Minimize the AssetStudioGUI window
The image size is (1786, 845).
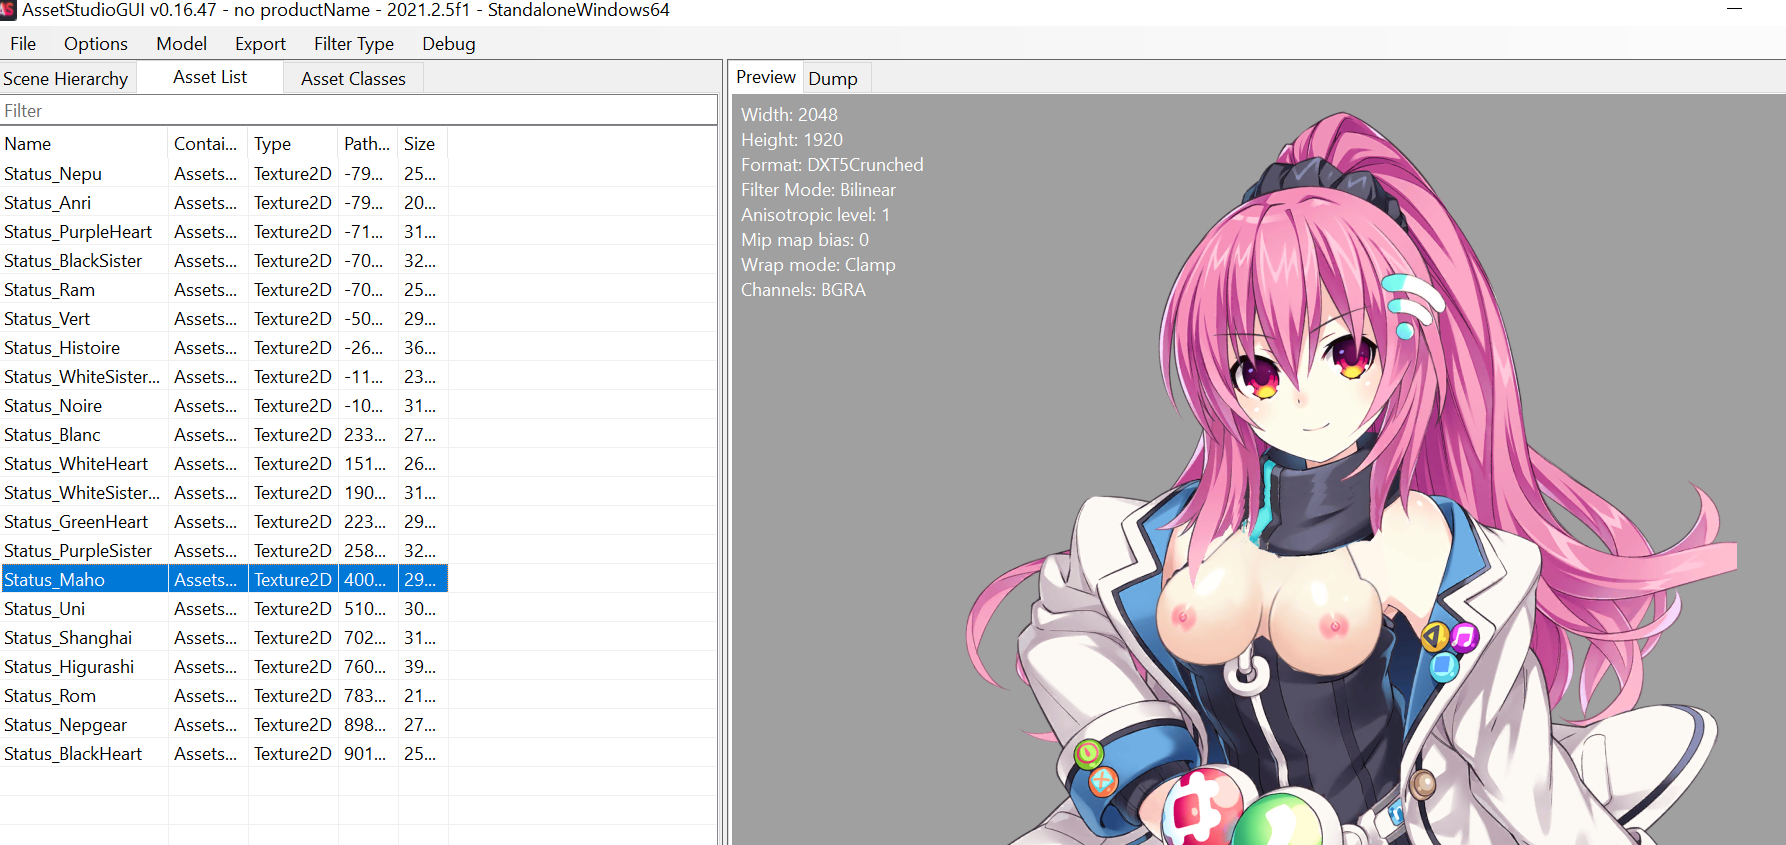coord(1734,10)
